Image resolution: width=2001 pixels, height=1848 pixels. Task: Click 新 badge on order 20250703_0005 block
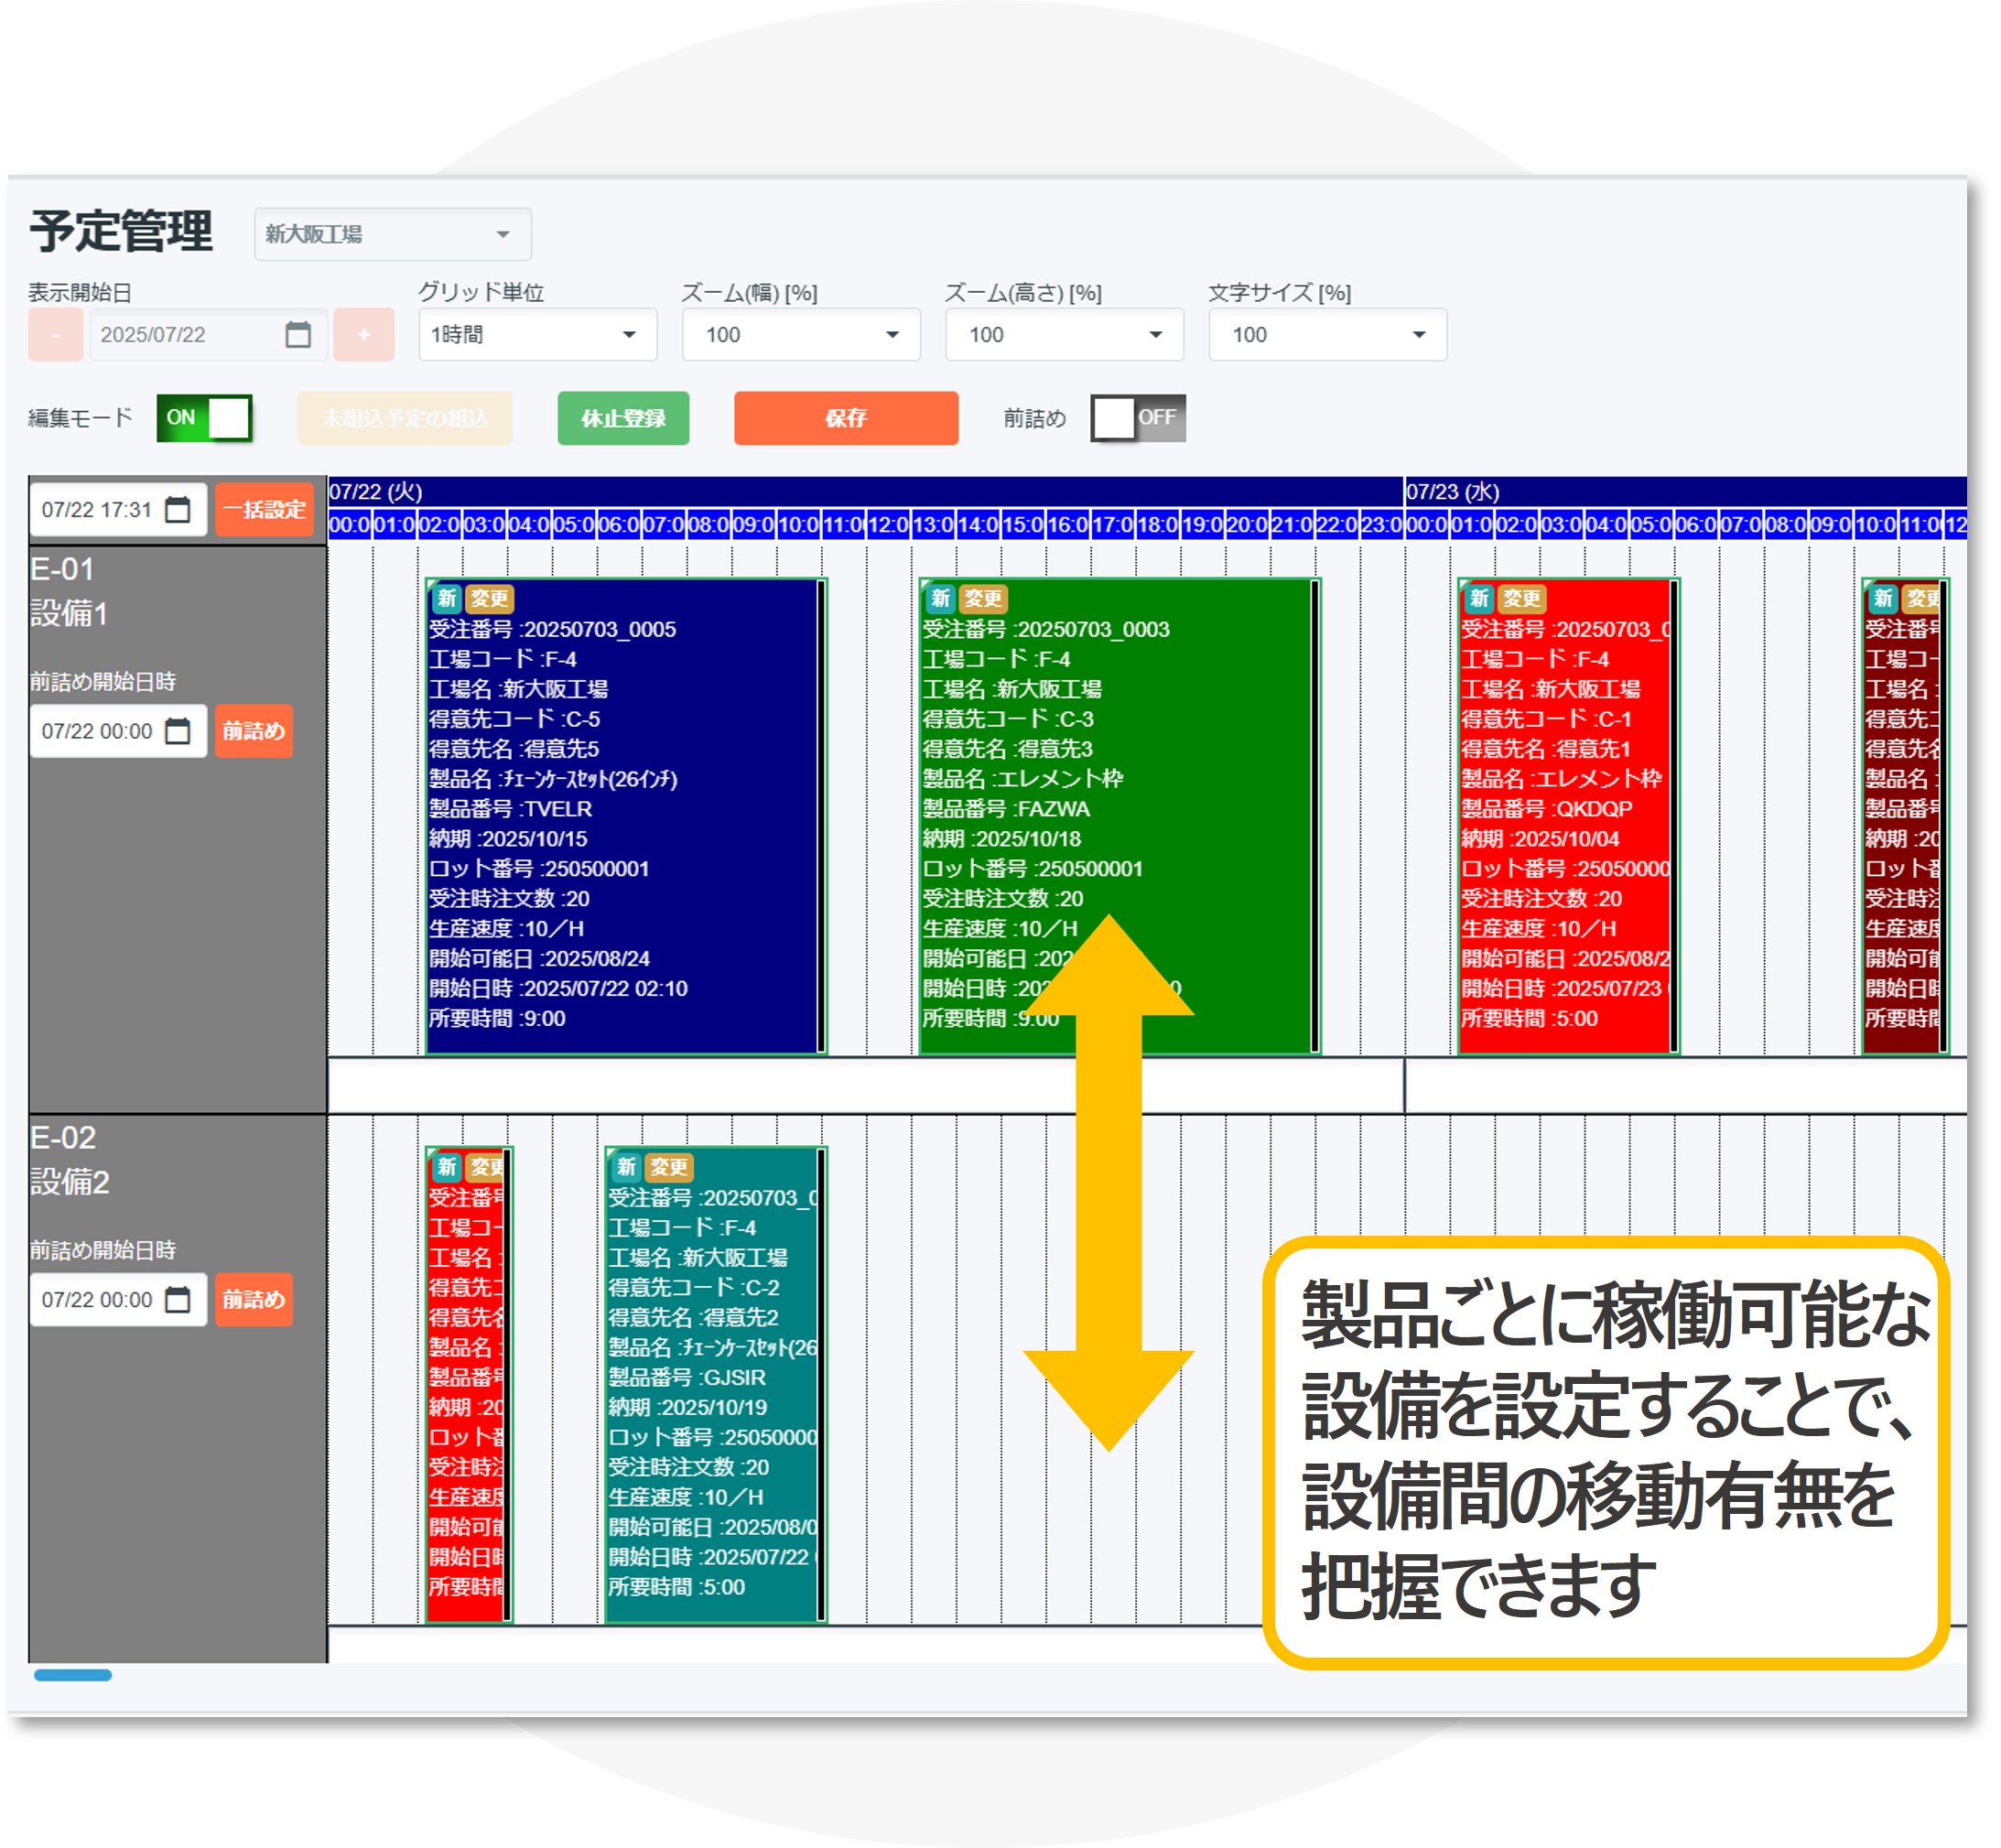(446, 598)
